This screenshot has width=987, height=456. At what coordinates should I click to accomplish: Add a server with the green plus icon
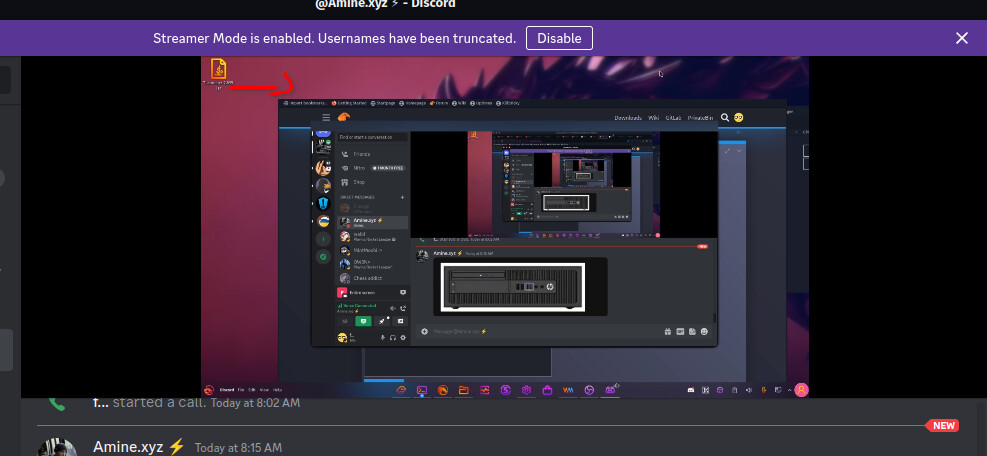[324, 239]
